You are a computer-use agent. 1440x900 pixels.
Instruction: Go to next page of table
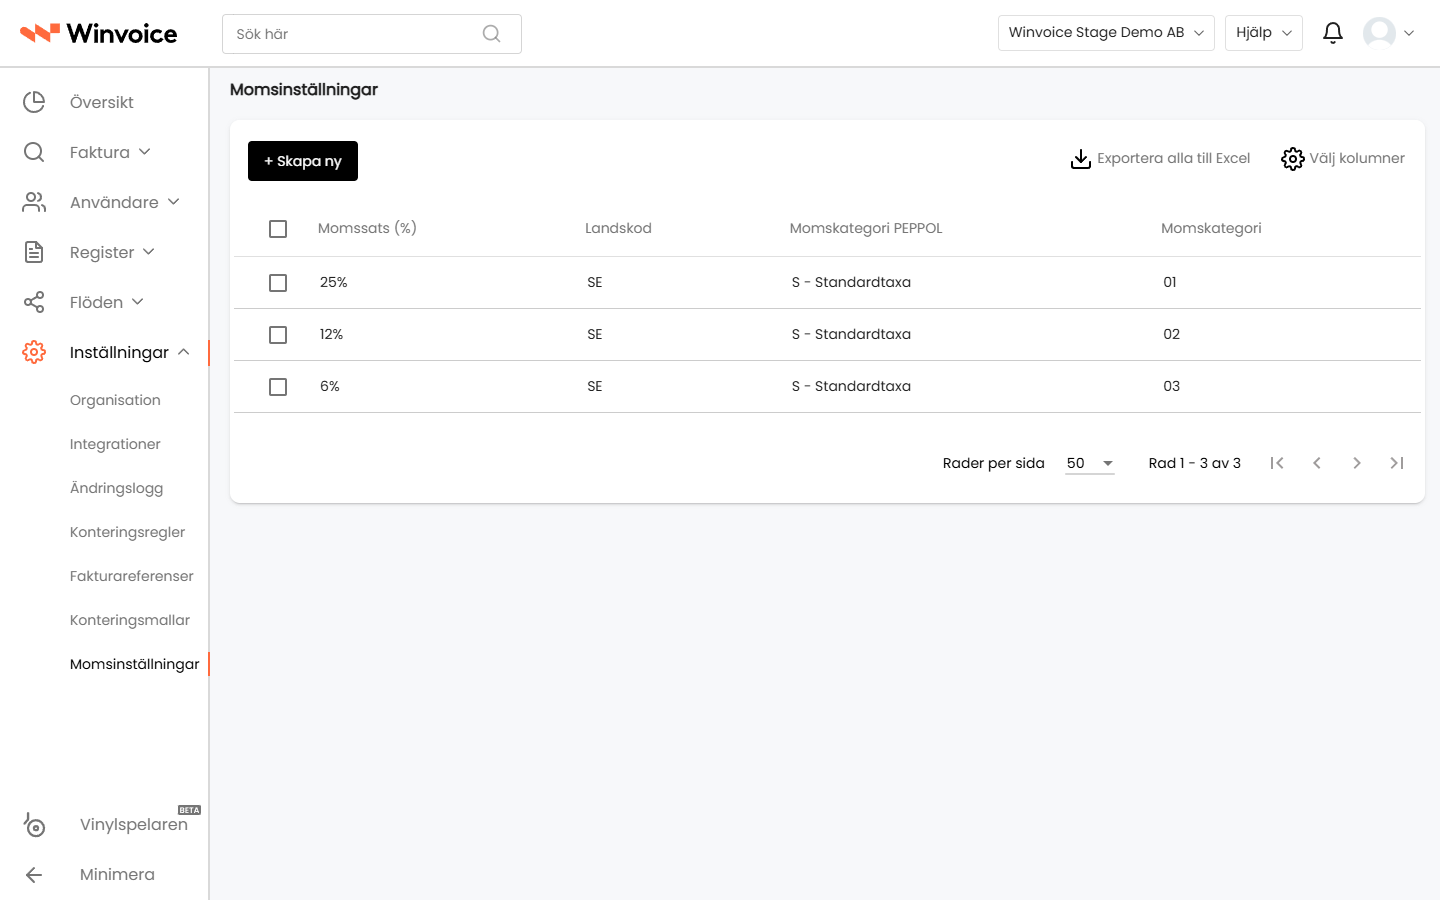point(1357,463)
